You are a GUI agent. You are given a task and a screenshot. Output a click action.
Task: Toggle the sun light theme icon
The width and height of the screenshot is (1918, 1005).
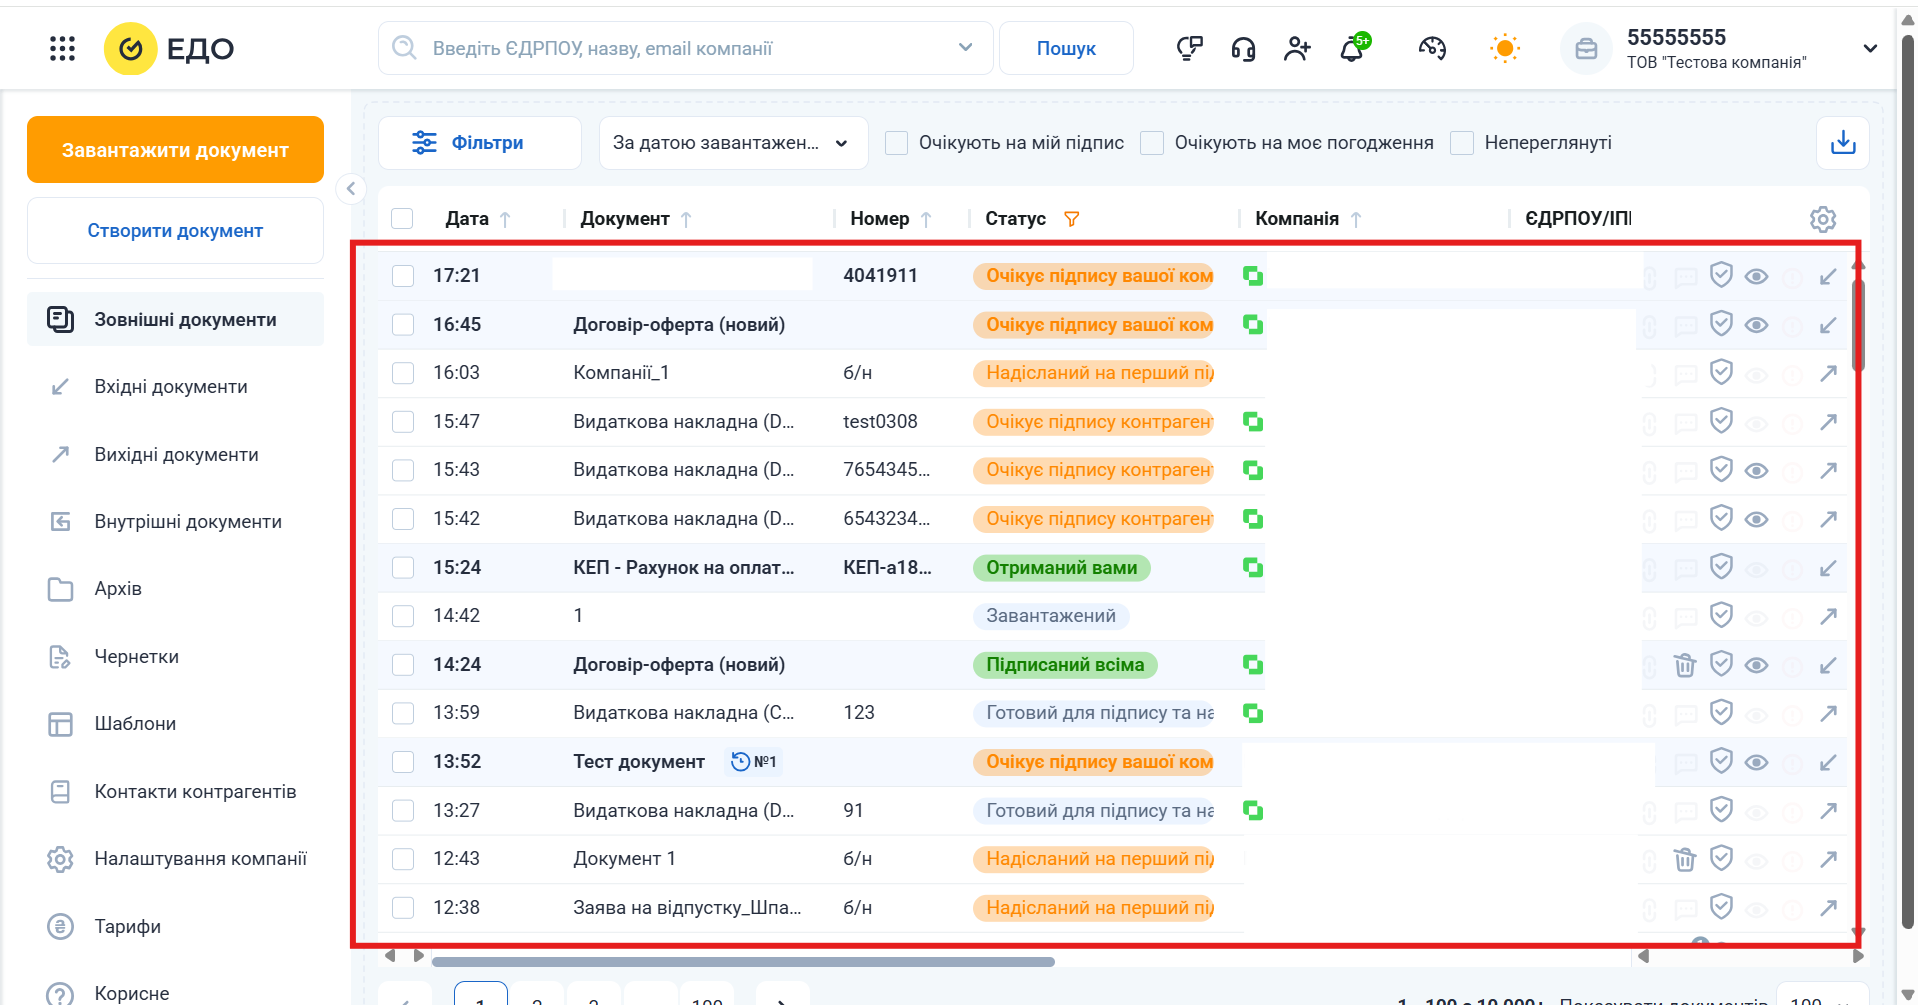coord(1504,48)
